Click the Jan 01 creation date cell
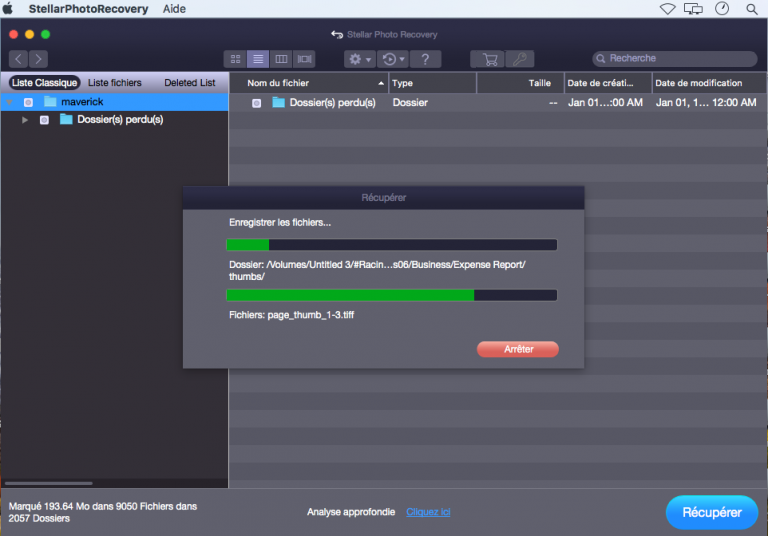The image size is (768, 536). point(605,103)
